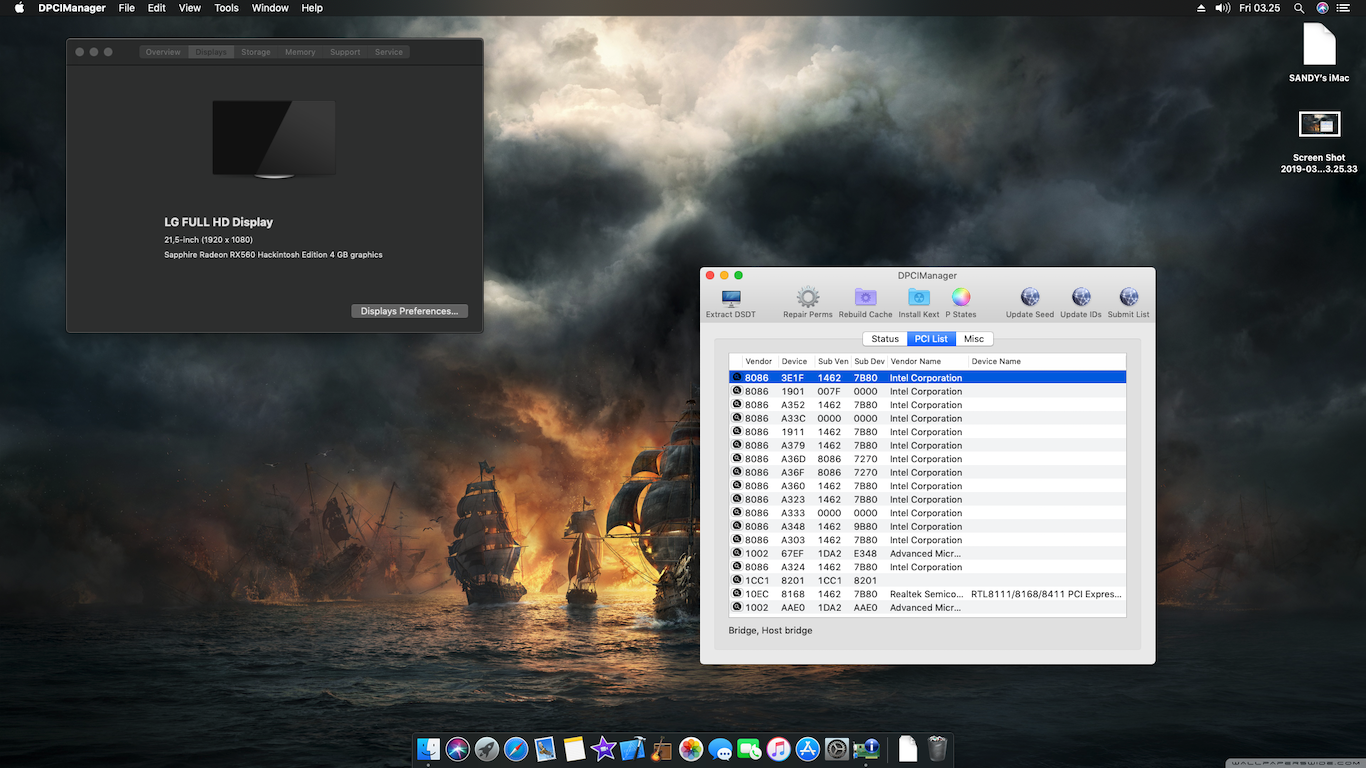The image size is (1366, 768).
Task: Open the File menu
Action: click(126, 8)
